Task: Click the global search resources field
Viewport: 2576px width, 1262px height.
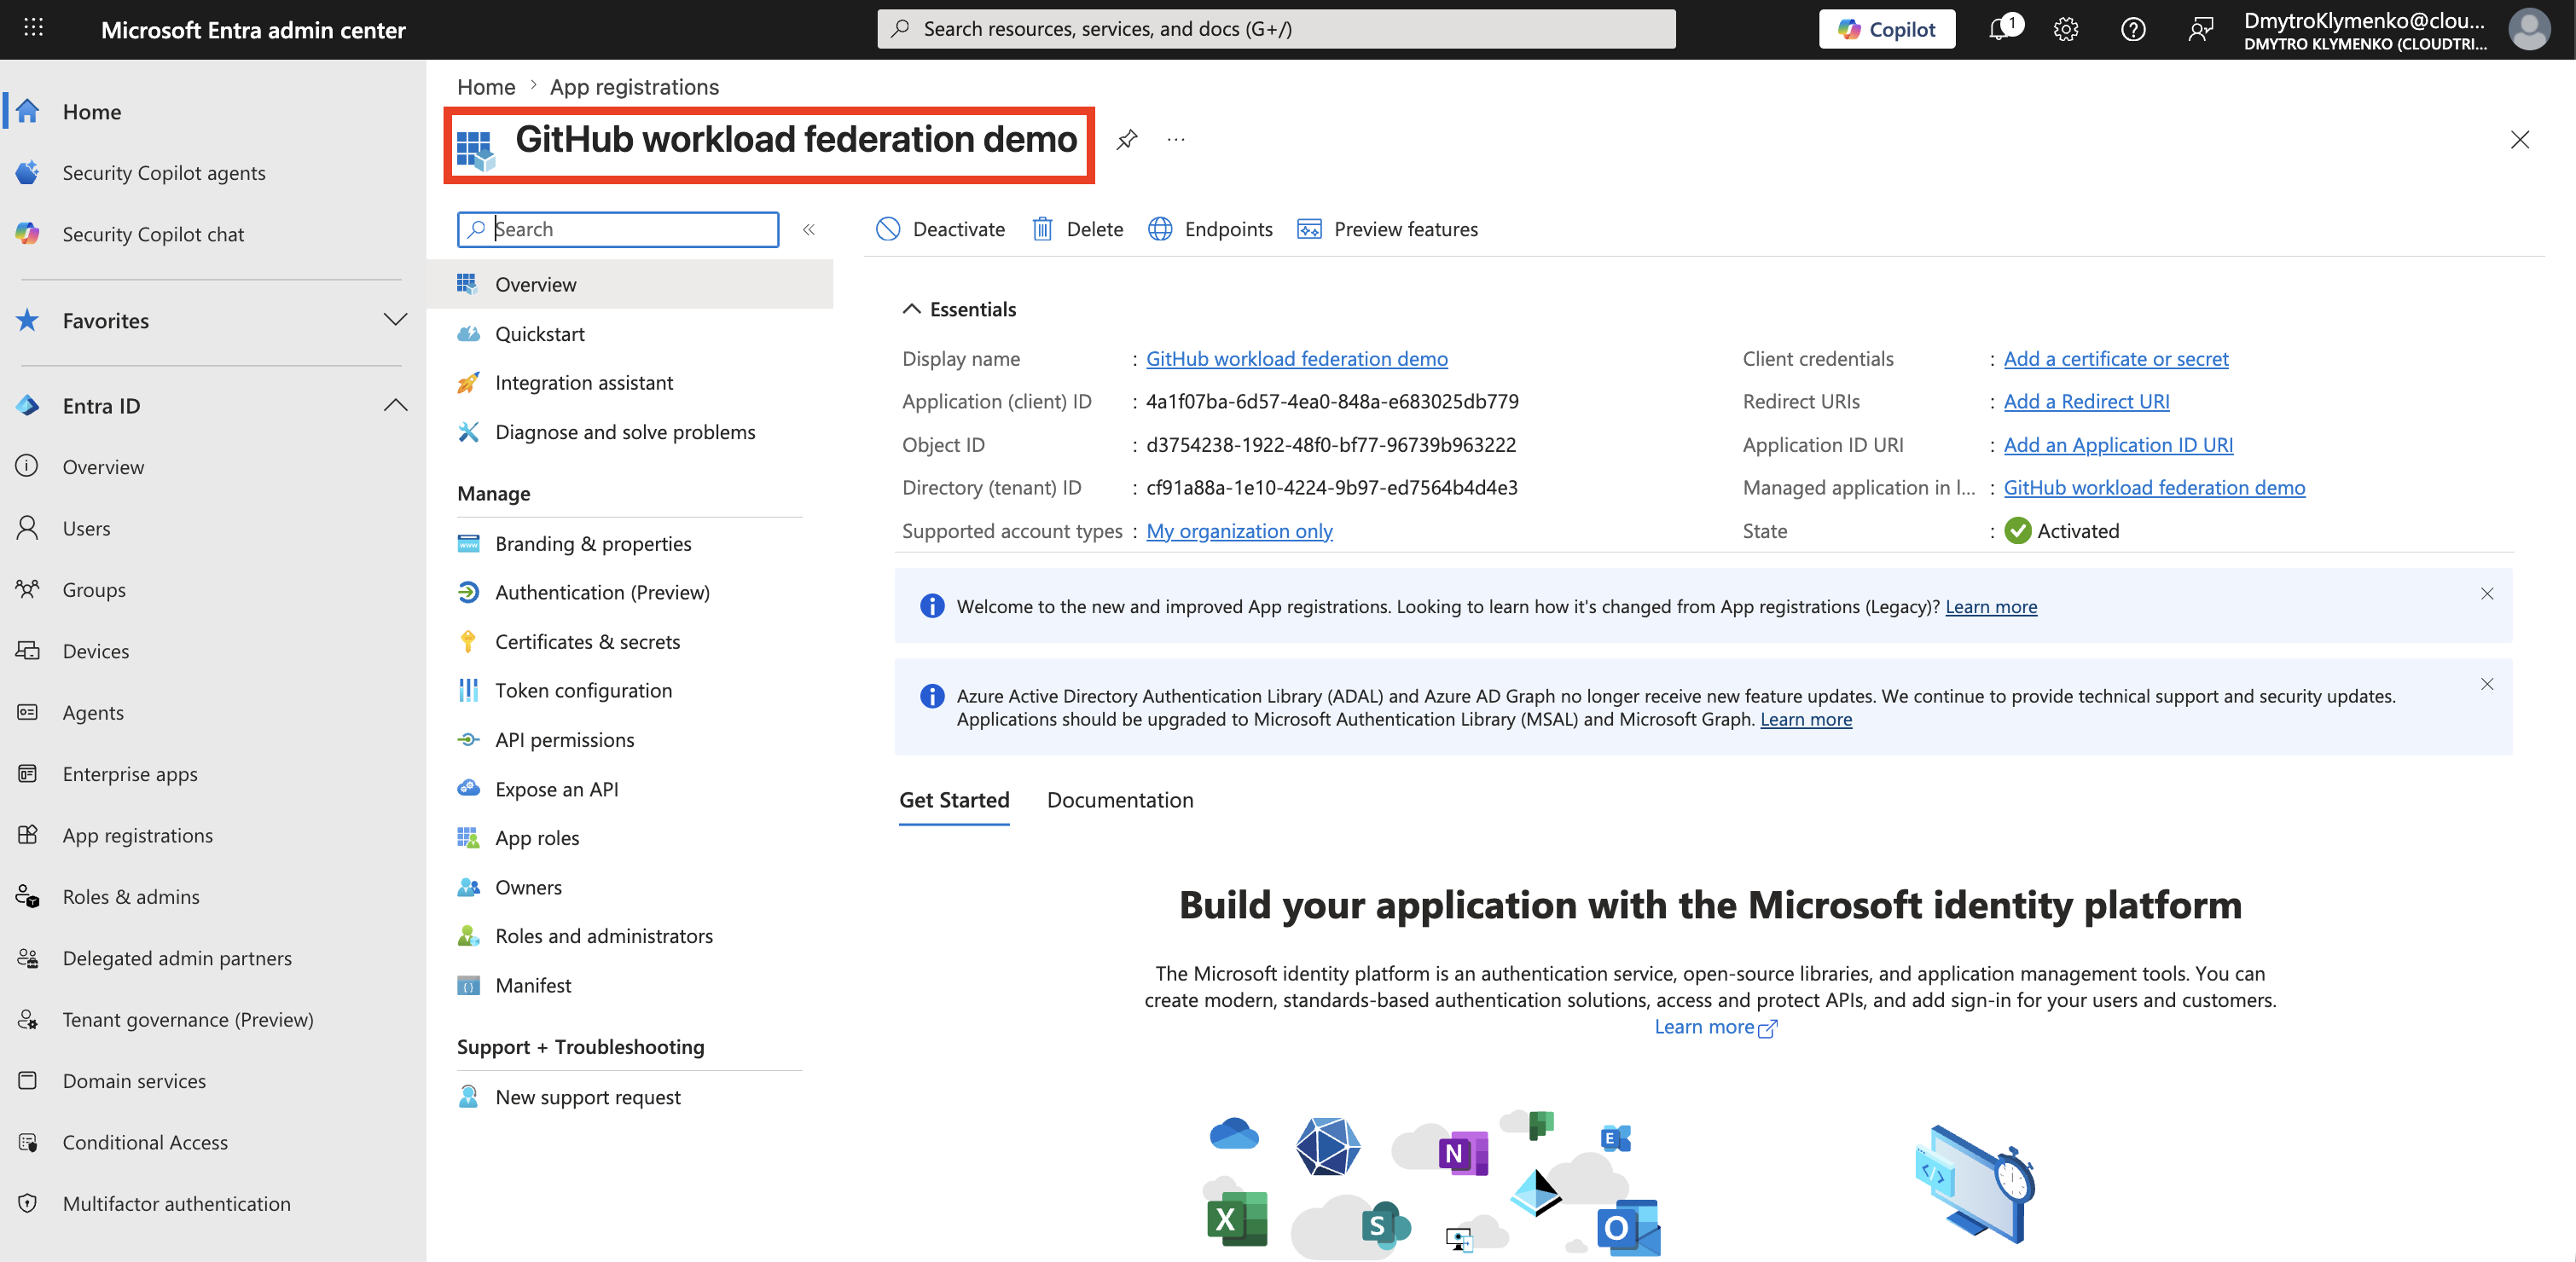Action: click(1276, 29)
